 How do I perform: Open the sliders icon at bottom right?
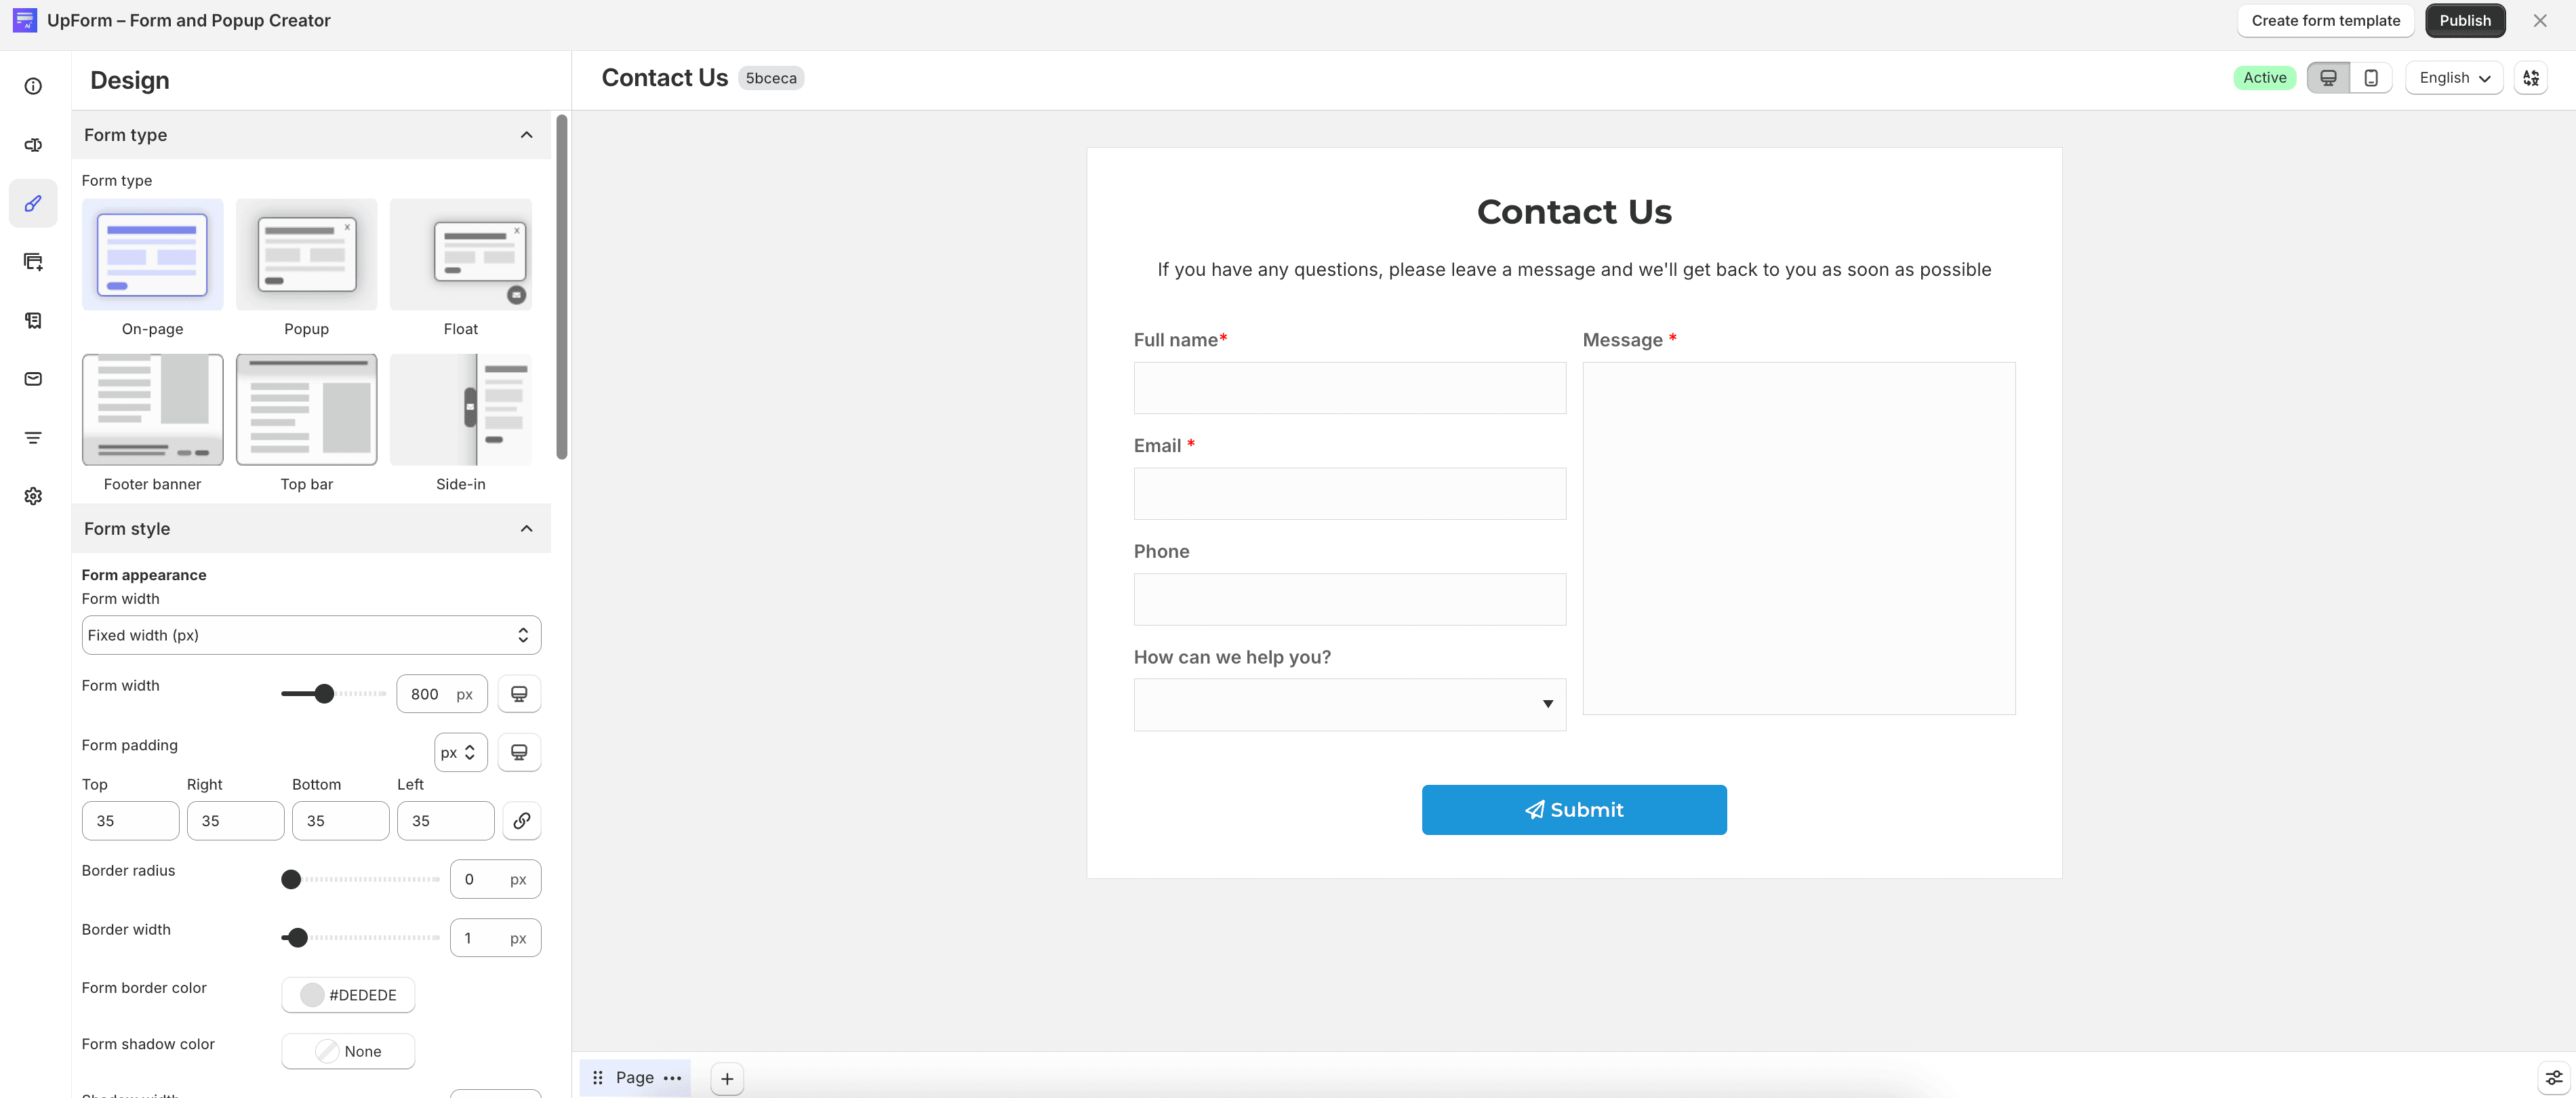[x=2554, y=1078]
